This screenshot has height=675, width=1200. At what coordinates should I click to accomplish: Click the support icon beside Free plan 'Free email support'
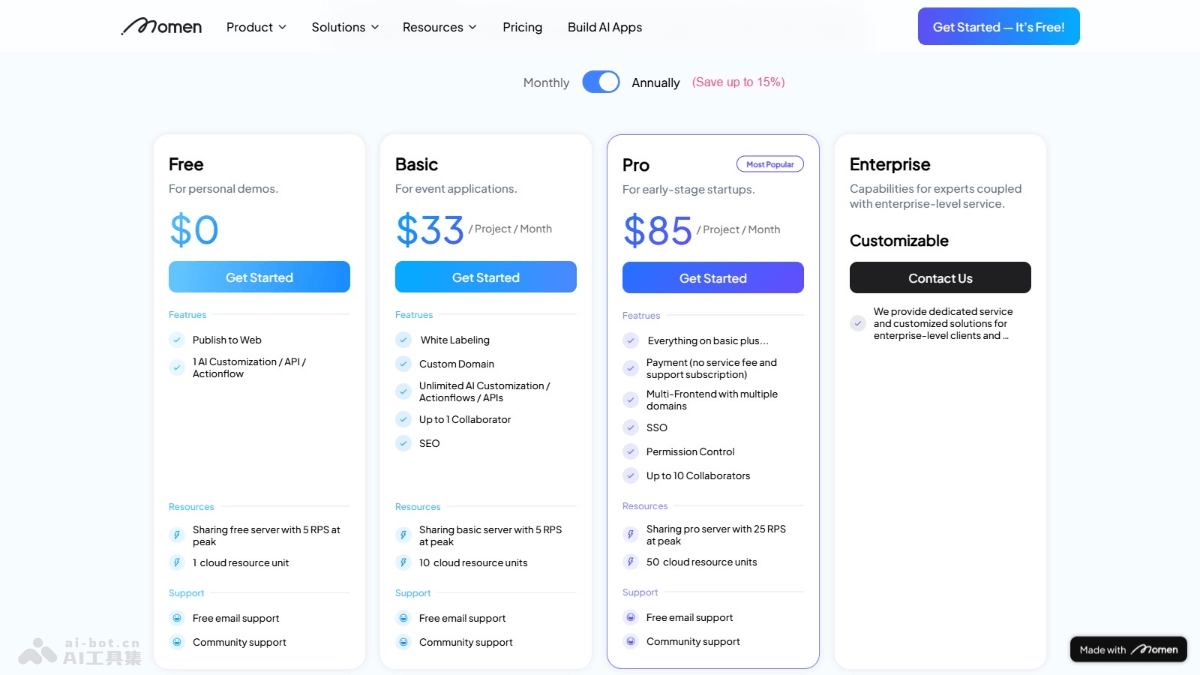click(x=177, y=618)
